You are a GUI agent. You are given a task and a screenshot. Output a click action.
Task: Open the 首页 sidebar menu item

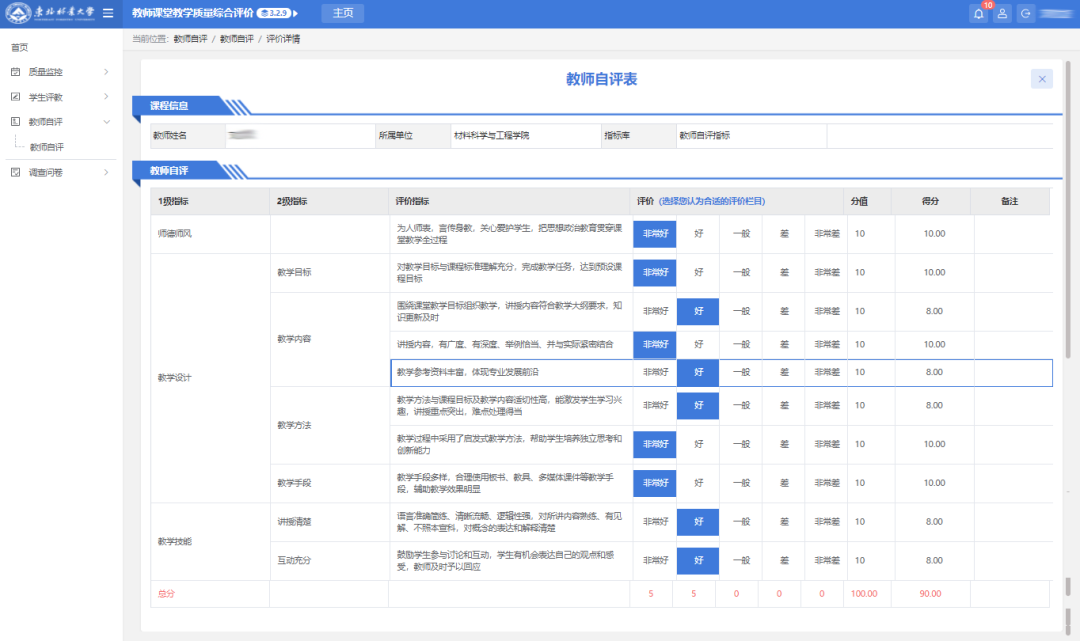(x=19, y=47)
